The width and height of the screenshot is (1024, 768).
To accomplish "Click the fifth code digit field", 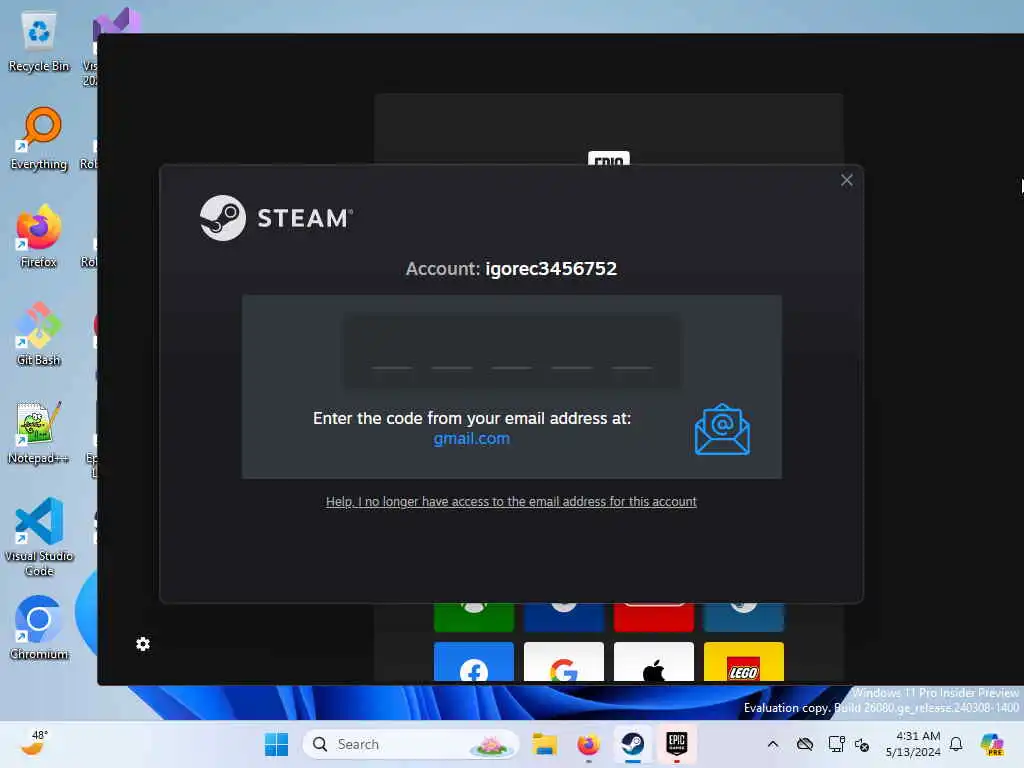I will click(632, 353).
